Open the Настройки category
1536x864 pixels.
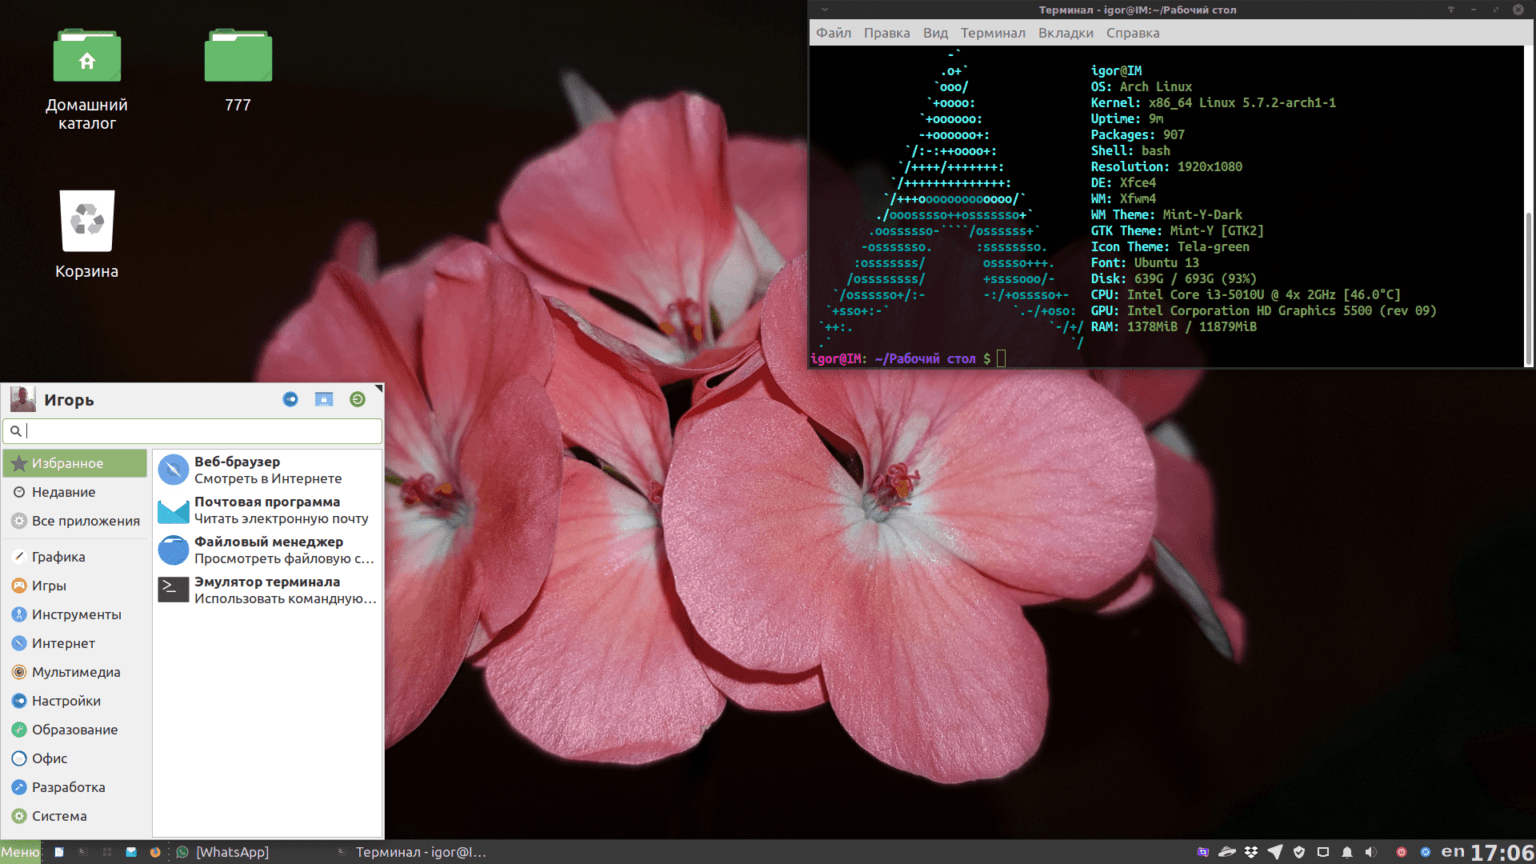click(75, 701)
